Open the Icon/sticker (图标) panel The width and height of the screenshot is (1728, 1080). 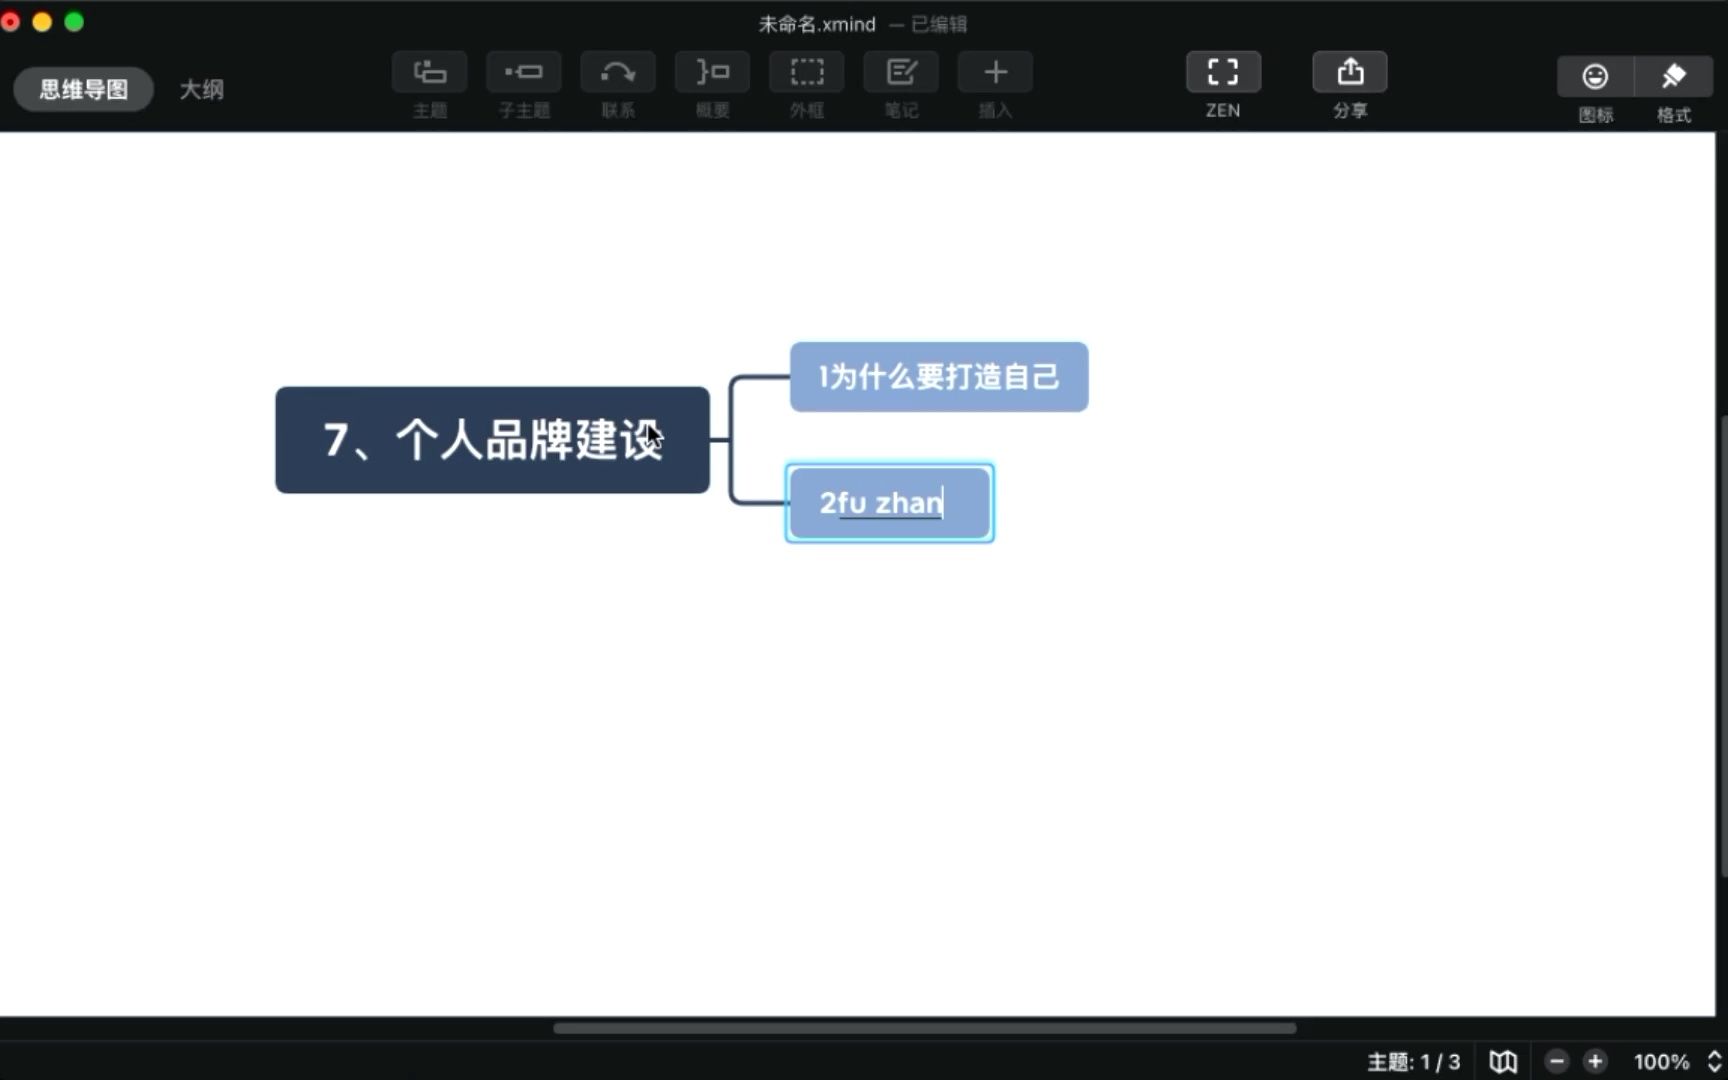tap(1595, 76)
